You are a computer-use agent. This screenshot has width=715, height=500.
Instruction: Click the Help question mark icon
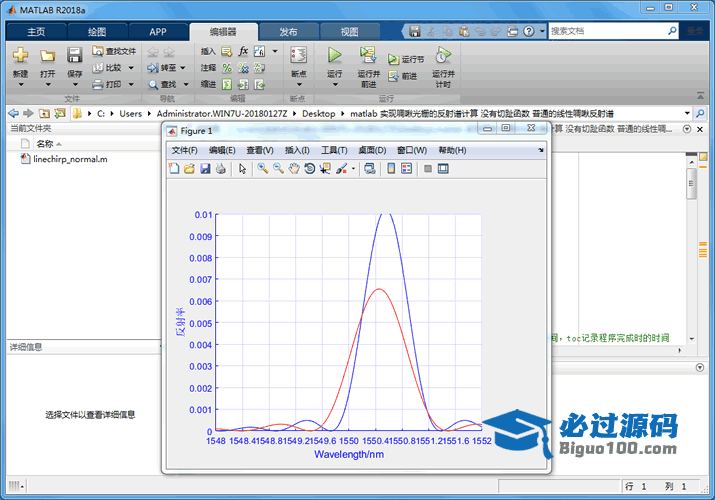coord(528,31)
